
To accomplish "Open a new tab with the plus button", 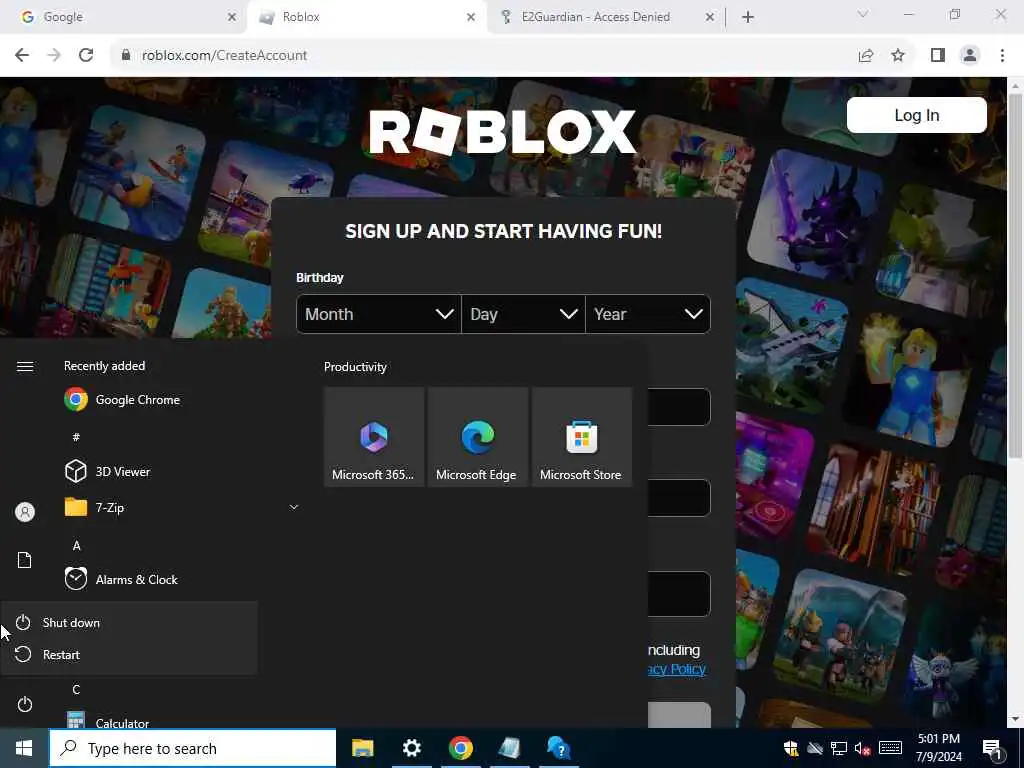I will click(748, 17).
